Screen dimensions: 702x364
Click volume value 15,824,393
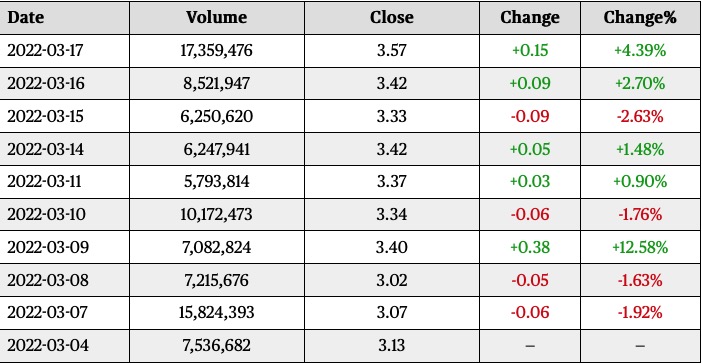tap(217, 313)
